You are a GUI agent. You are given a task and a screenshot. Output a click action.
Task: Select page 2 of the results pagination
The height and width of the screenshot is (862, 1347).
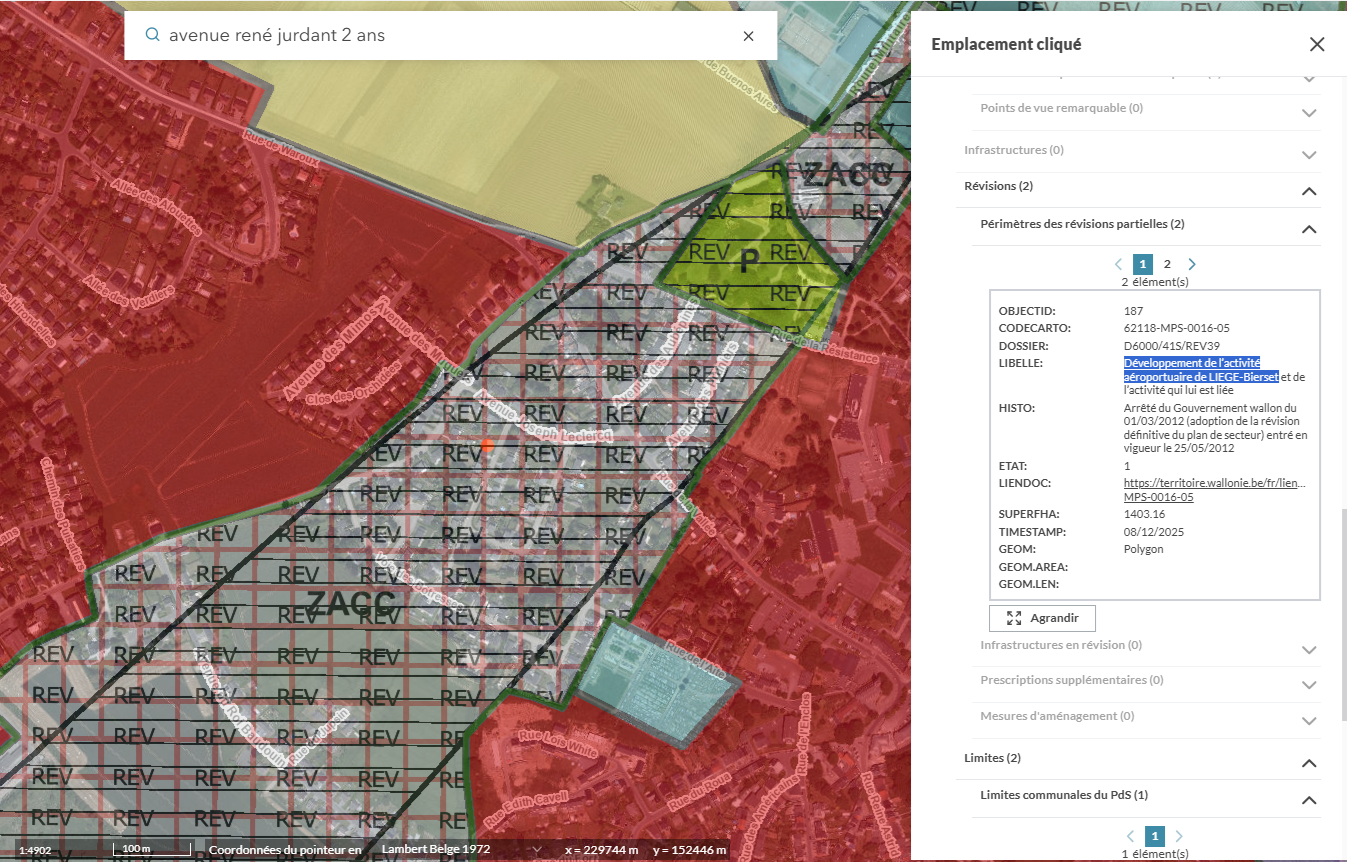point(1167,264)
